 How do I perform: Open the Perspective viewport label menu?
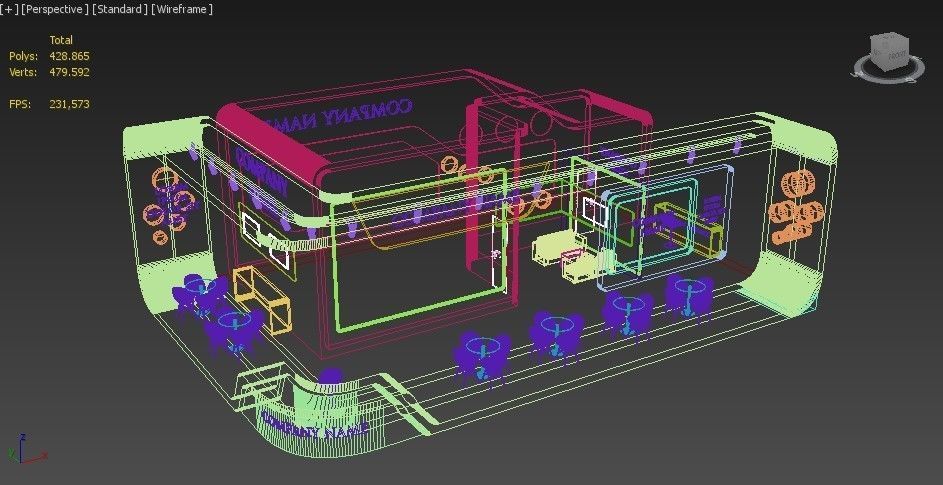pos(55,9)
